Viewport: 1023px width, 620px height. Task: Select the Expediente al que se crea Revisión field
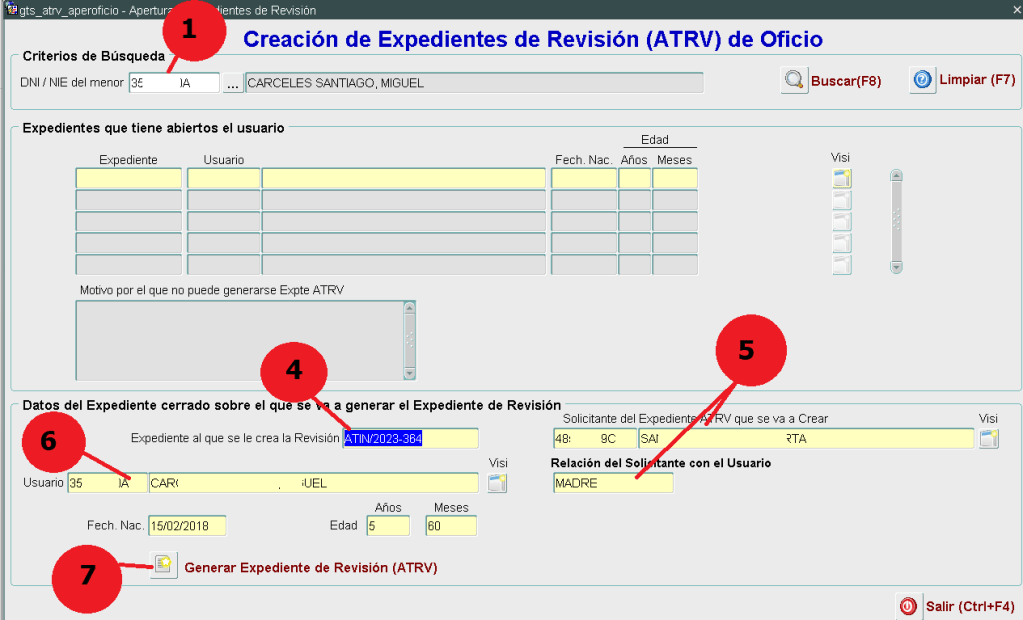coord(410,438)
